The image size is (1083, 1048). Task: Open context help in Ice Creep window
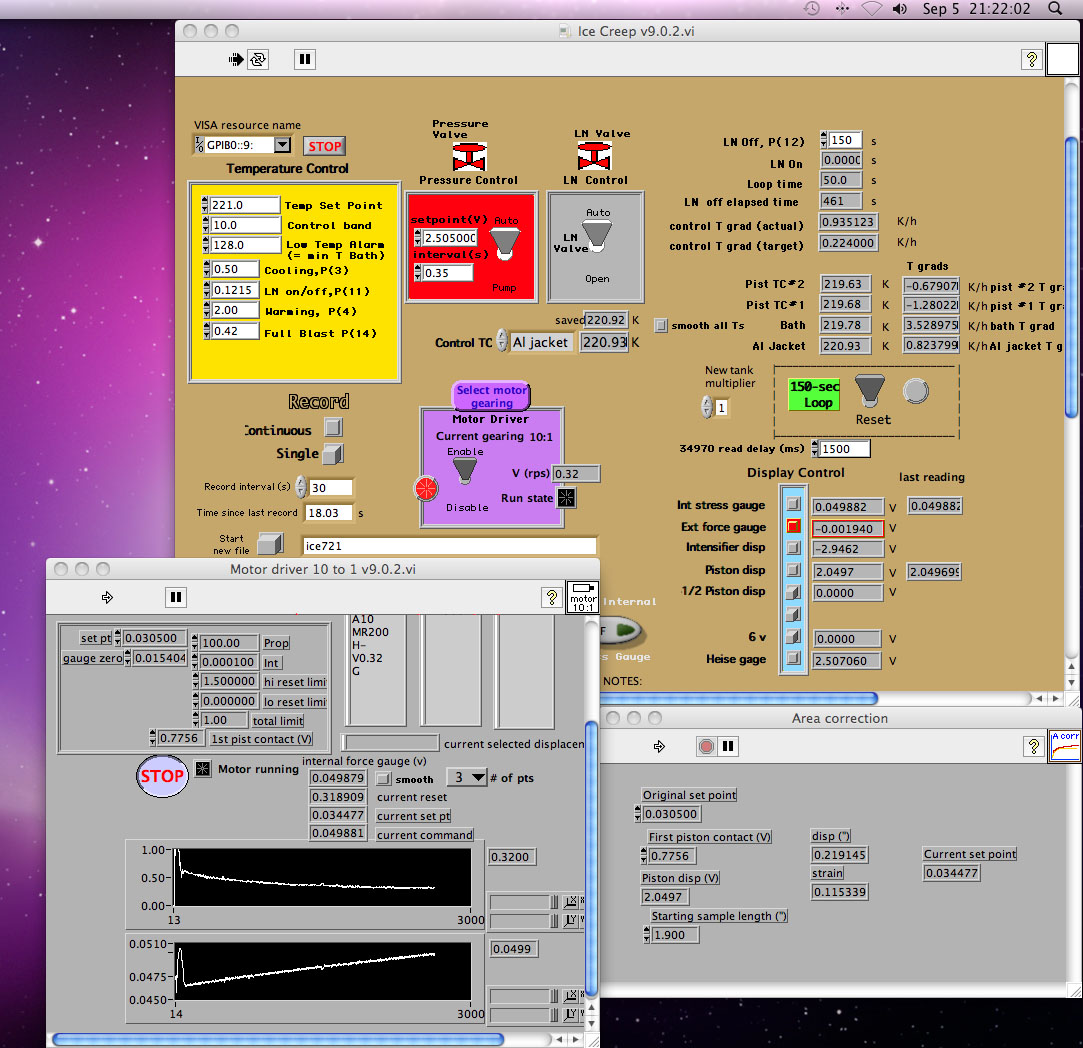pos(1031,60)
